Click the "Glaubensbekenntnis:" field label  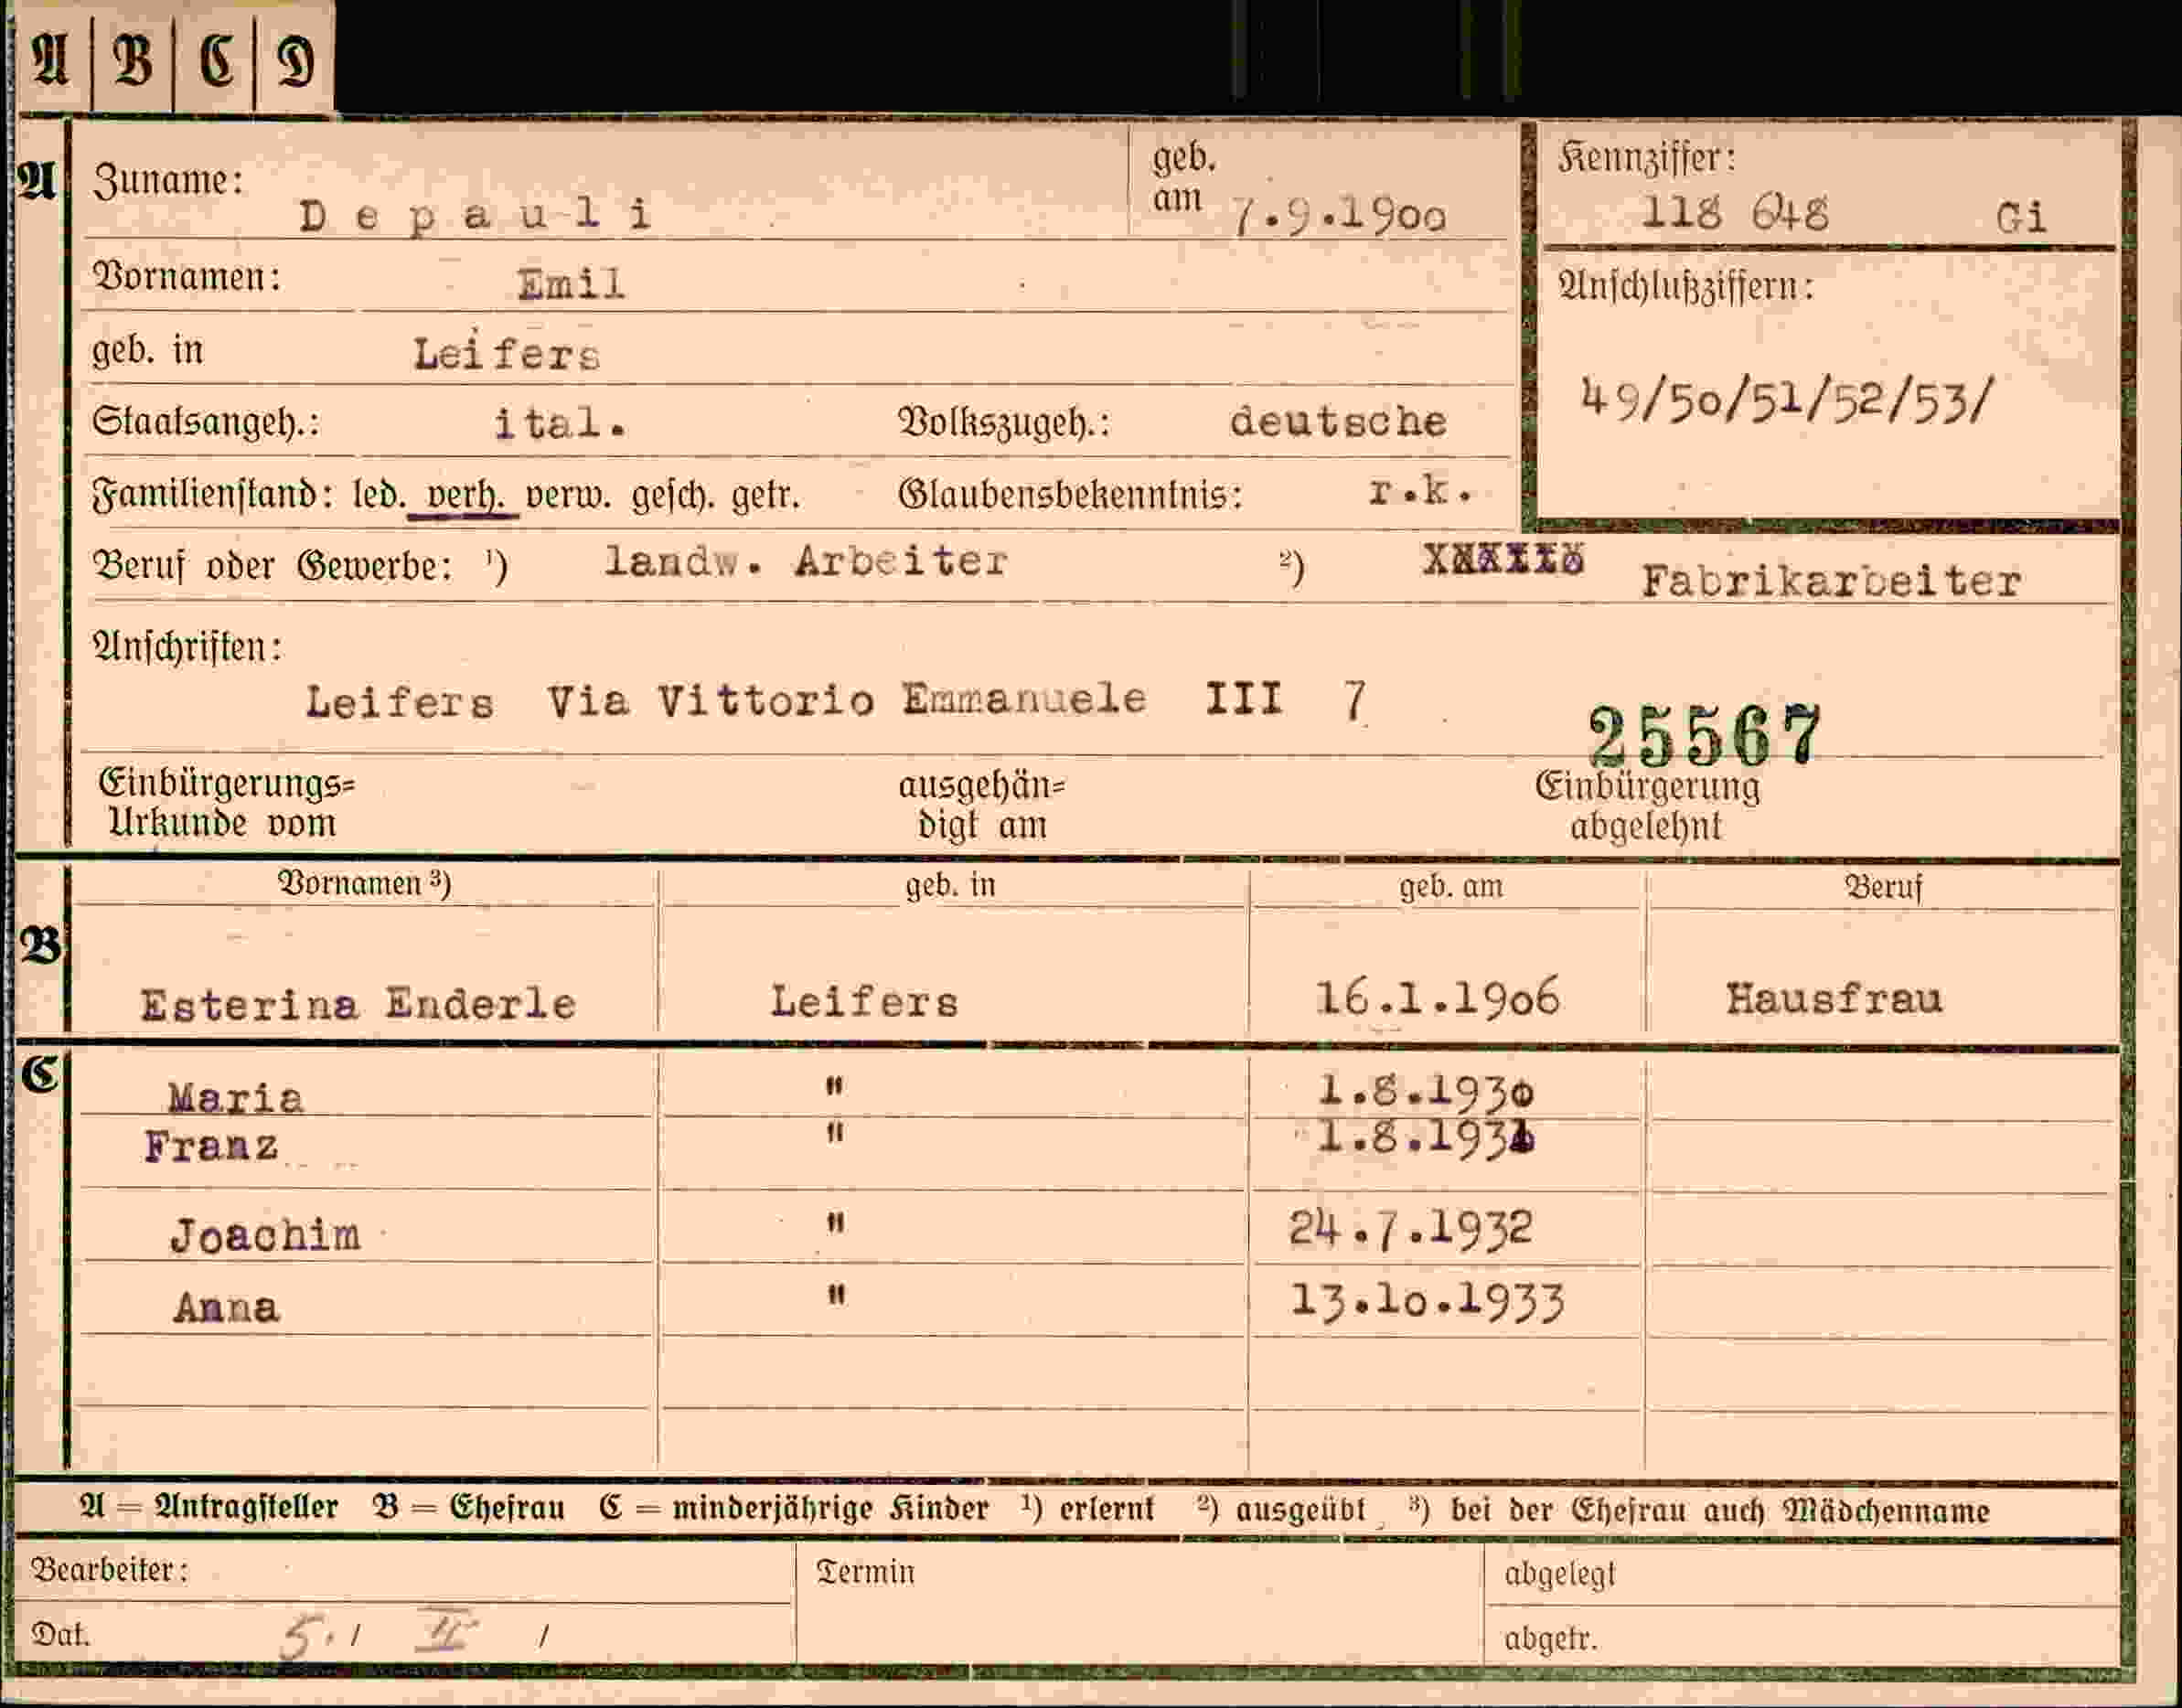point(1070,494)
